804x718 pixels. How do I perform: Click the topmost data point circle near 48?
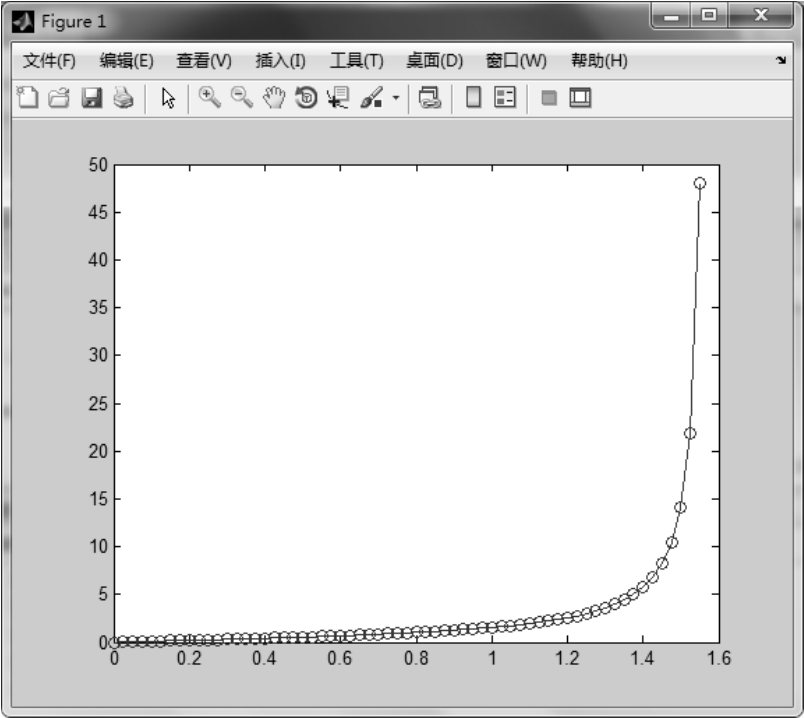coord(699,183)
